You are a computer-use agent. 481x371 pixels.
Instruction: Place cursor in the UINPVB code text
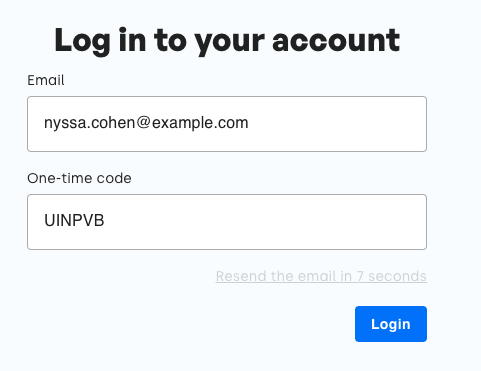pyautogui.click(x=74, y=220)
